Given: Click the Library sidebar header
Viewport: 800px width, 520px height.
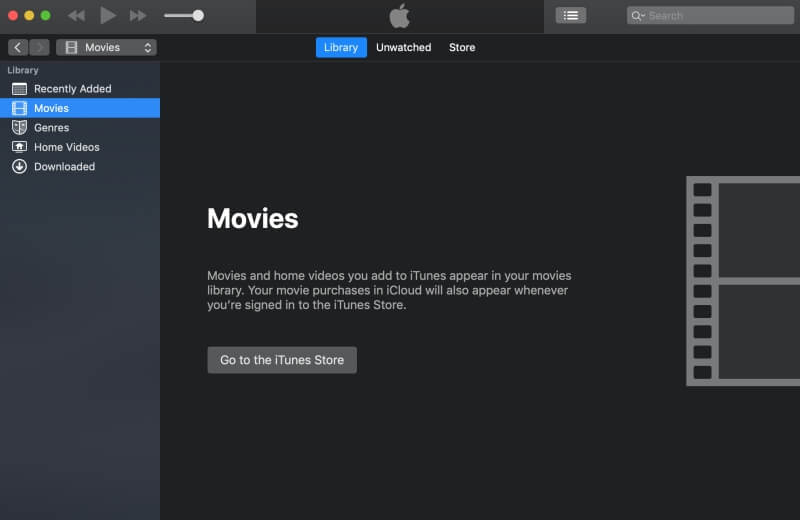Looking at the screenshot, I should (x=23, y=70).
